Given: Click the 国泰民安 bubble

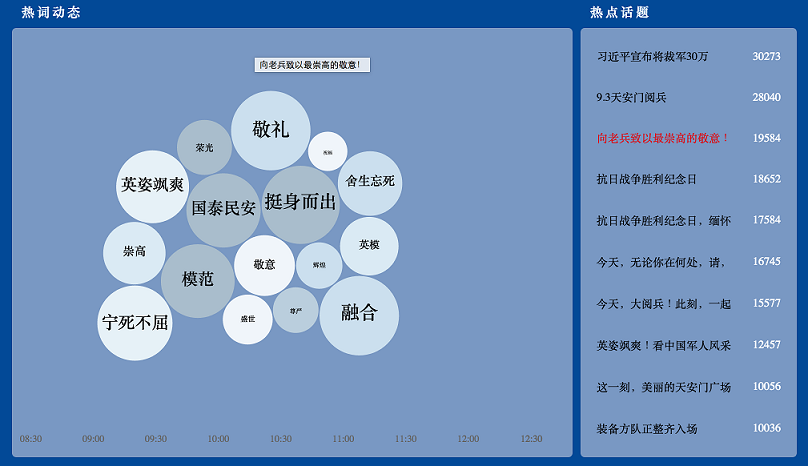Looking at the screenshot, I should click(x=223, y=209).
